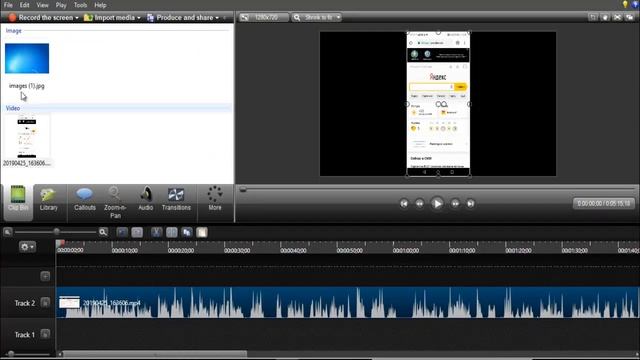
Task: Open the timeline gear settings dropdown
Action: pos(27,247)
